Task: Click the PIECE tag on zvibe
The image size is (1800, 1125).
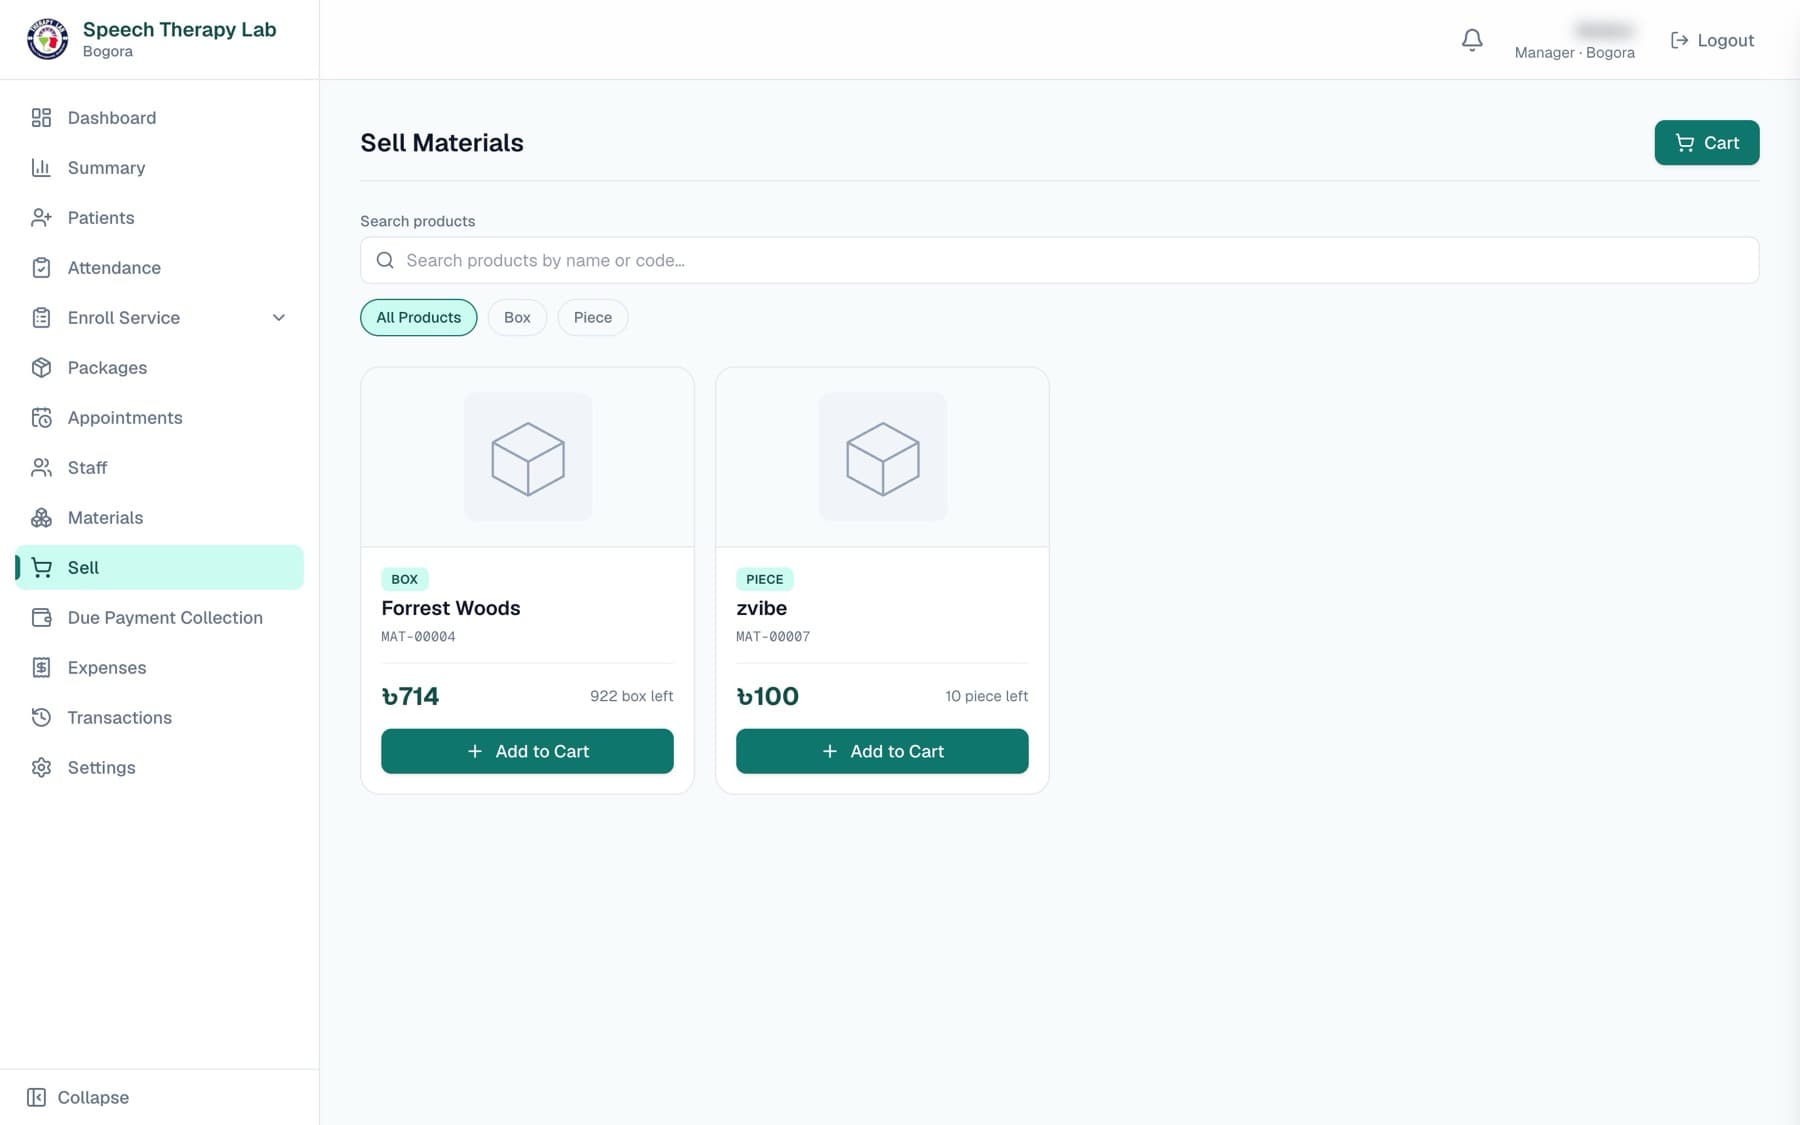Action: click(764, 579)
